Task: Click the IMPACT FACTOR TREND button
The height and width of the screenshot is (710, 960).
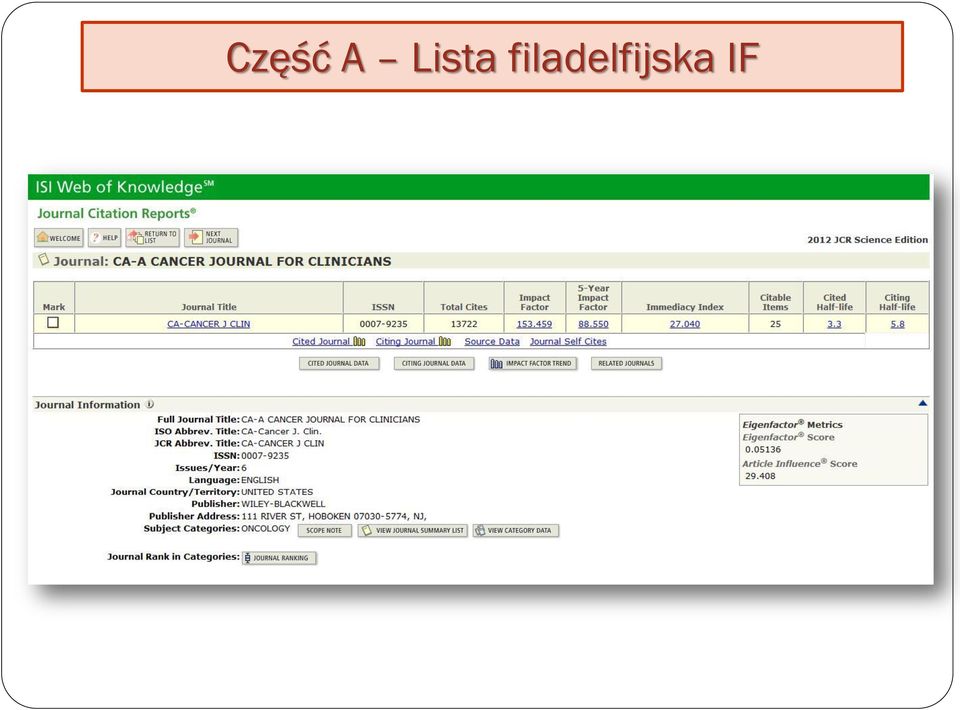Action: [x=533, y=364]
